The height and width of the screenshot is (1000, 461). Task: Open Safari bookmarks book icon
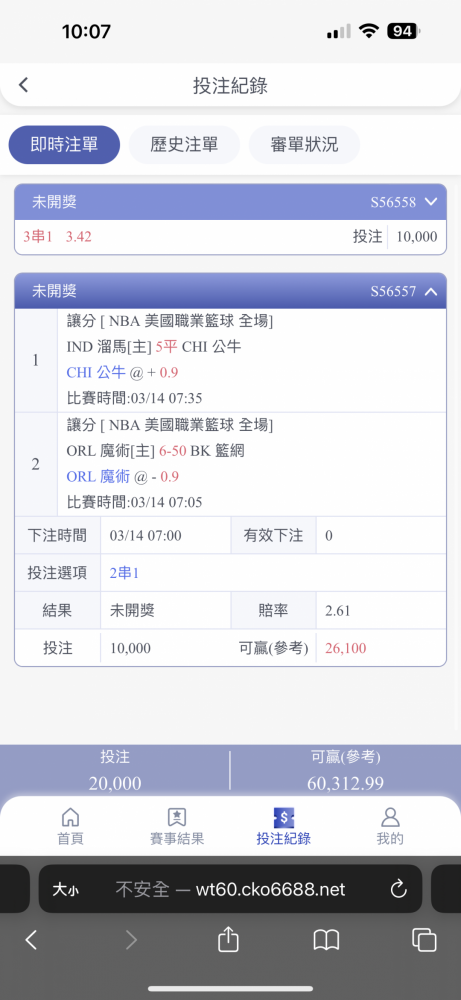pyautogui.click(x=326, y=939)
